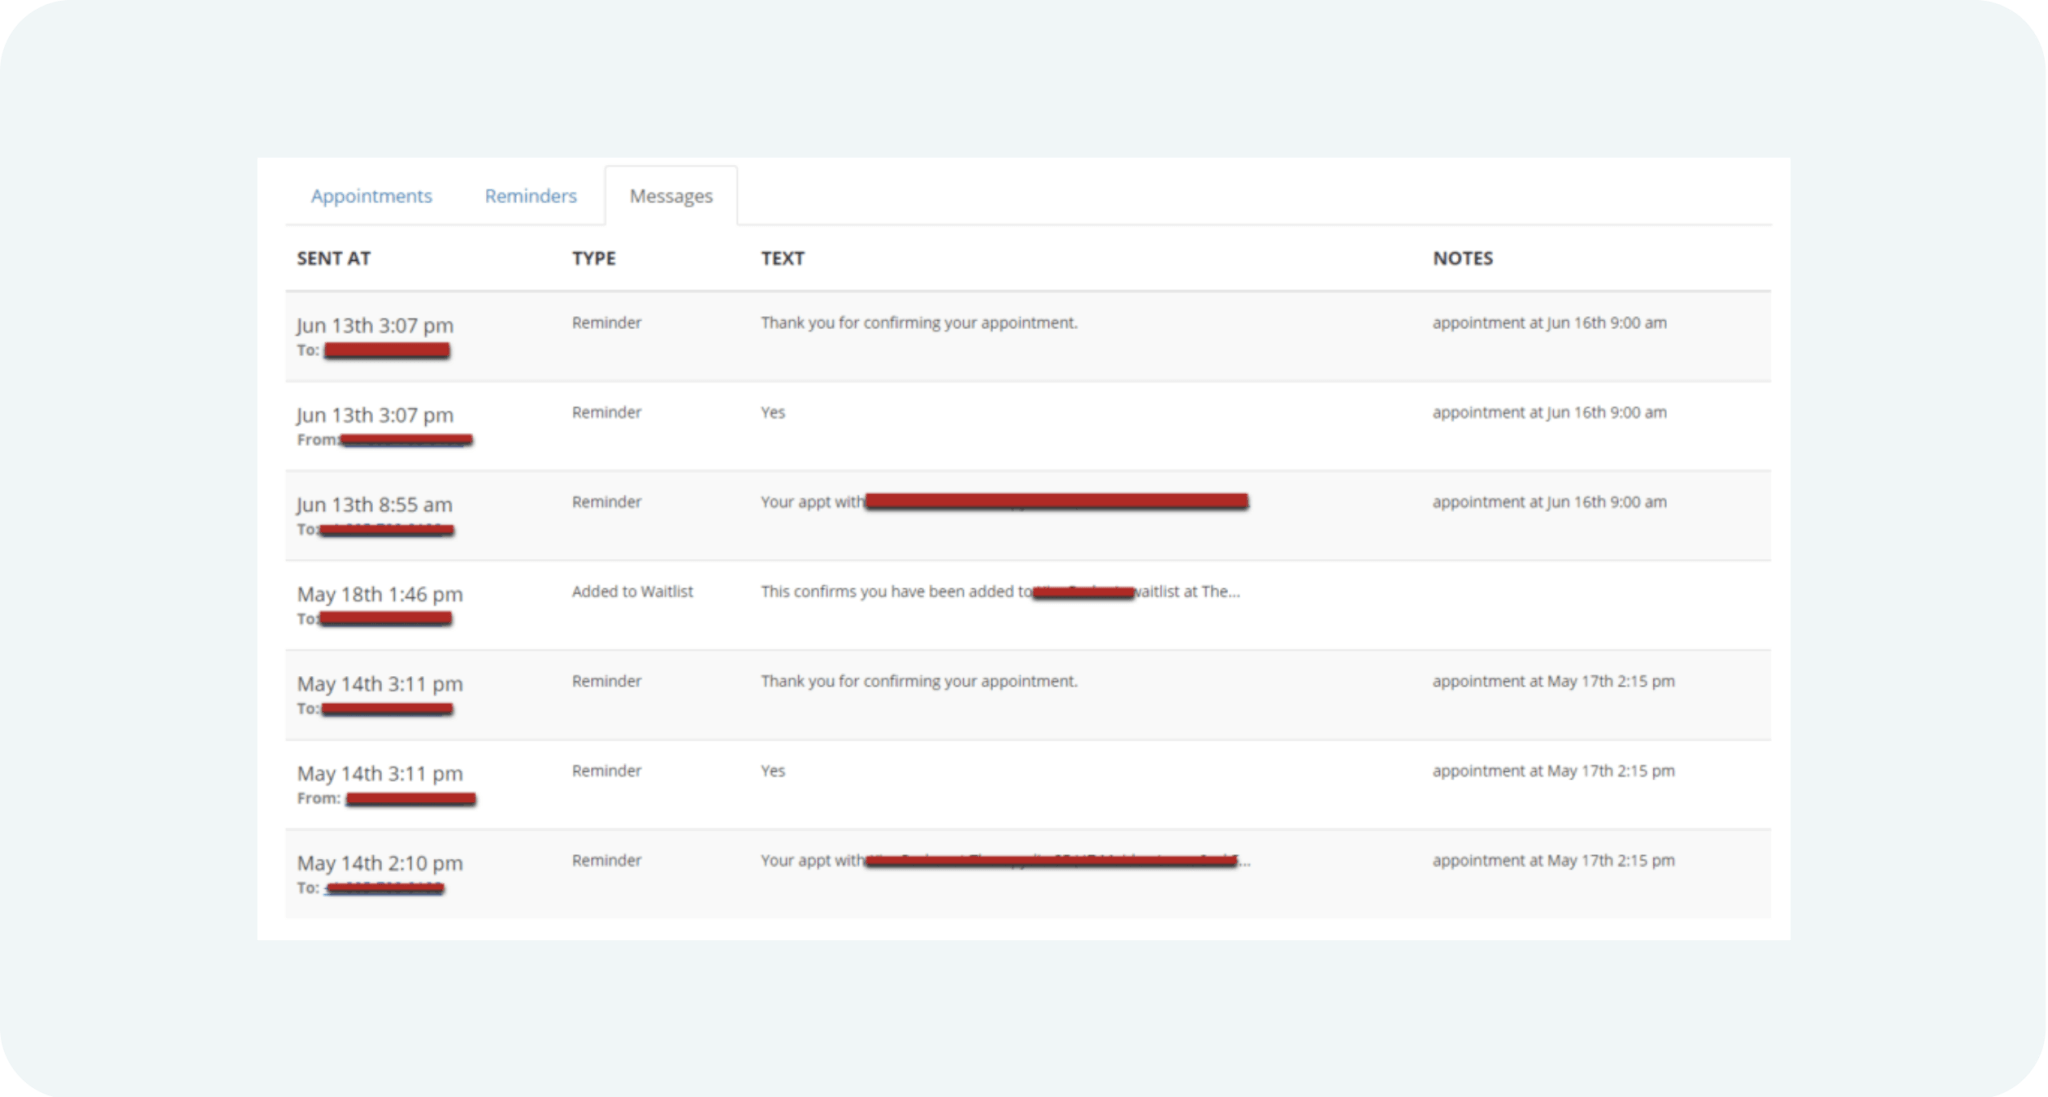The height and width of the screenshot is (1097, 2048).
Task: Click the TEXT column header
Action: 782,258
